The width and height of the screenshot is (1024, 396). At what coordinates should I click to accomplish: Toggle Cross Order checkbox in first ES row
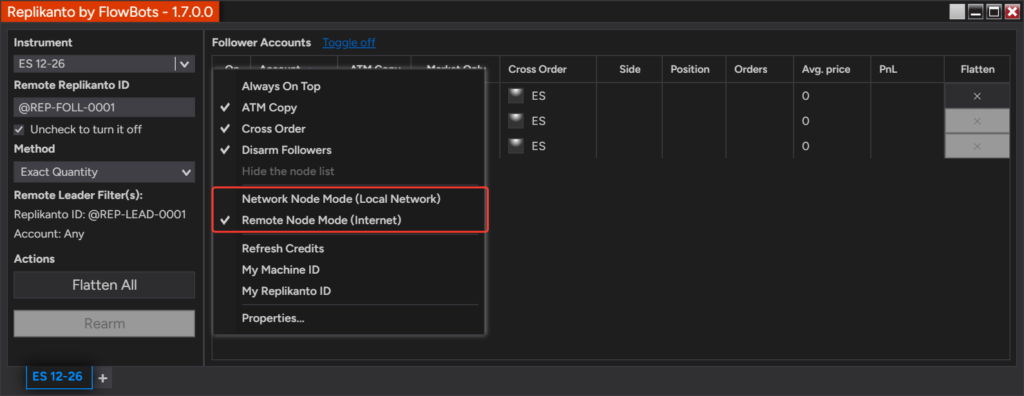coord(516,95)
